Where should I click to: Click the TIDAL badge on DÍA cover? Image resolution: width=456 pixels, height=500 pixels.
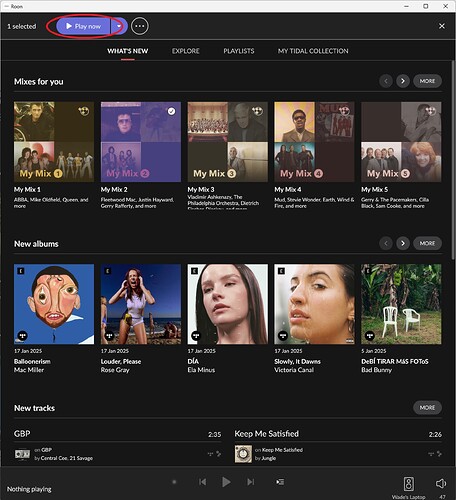pyautogui.click(x=196, y=335)
